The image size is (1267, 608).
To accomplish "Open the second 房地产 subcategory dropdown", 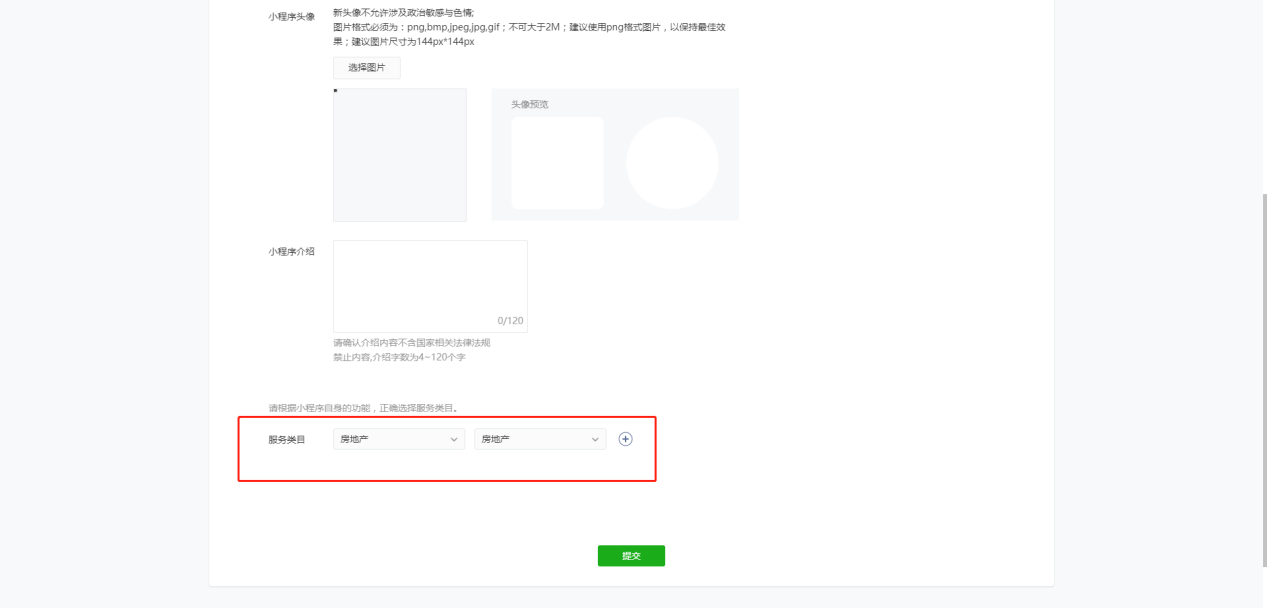I will coord(540,439).
